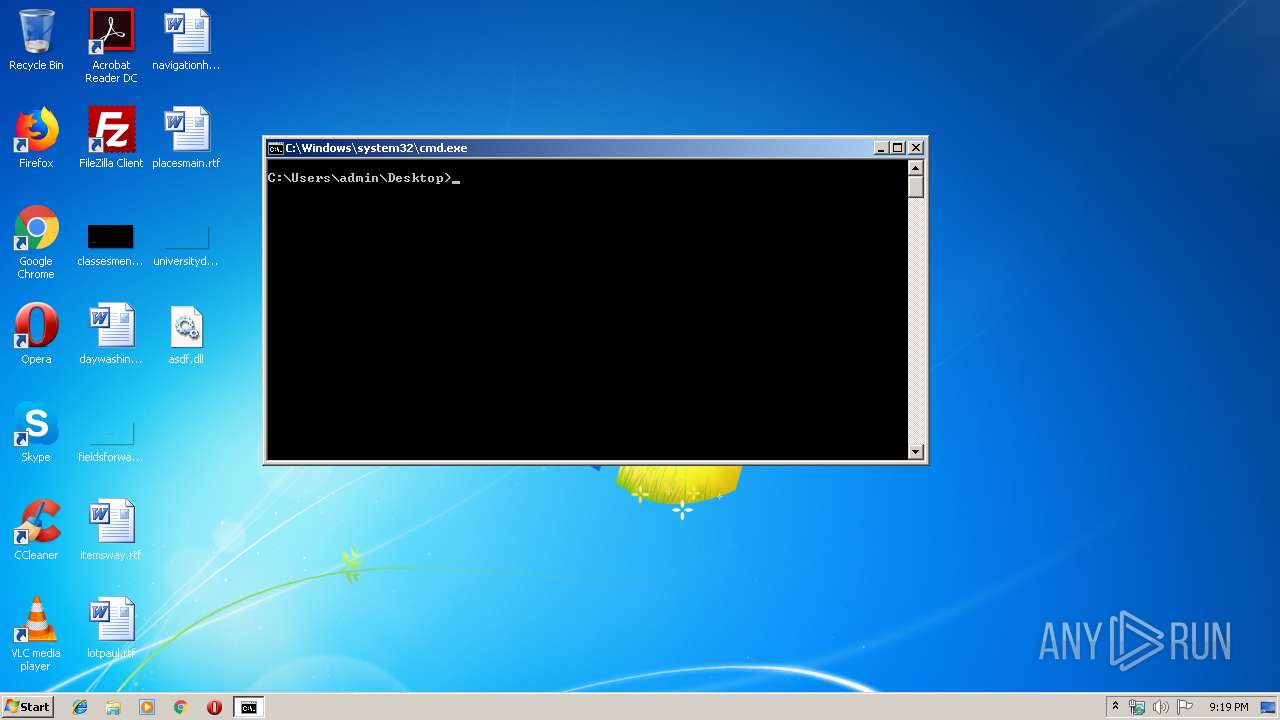The height and width of the screenshot is (720, 1280).
Task: Minimize the cmd.exe window
Action: point(881,148)
